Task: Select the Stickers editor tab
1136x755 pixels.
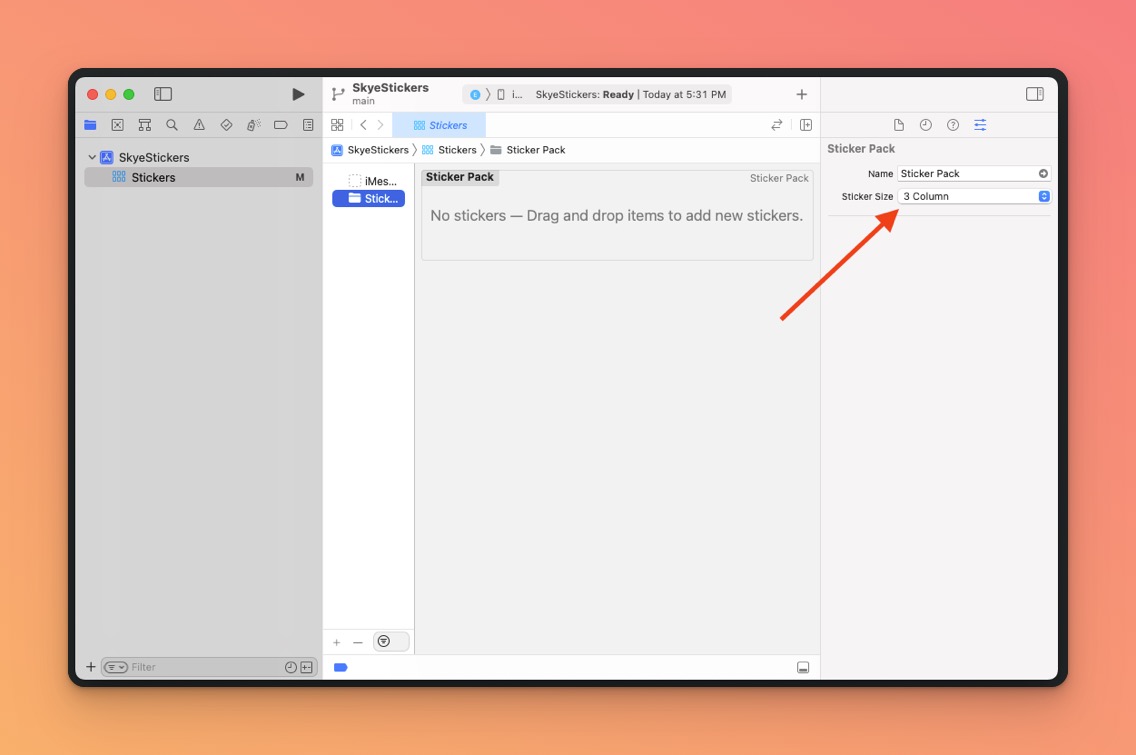Action: 440,125
